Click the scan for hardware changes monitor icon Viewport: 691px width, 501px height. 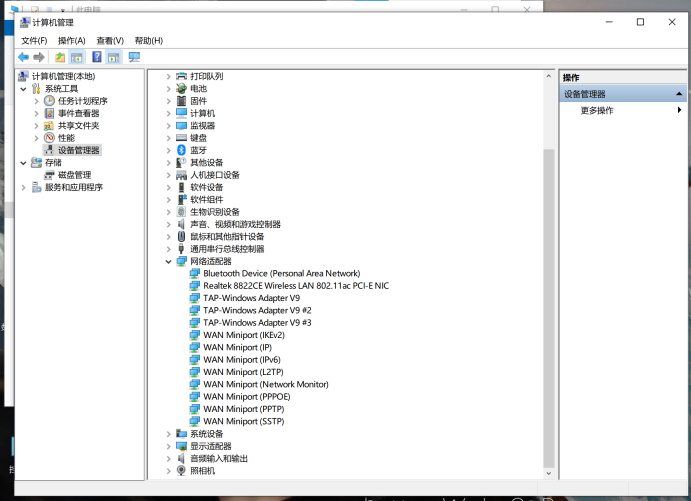click(x=134, y=57)
